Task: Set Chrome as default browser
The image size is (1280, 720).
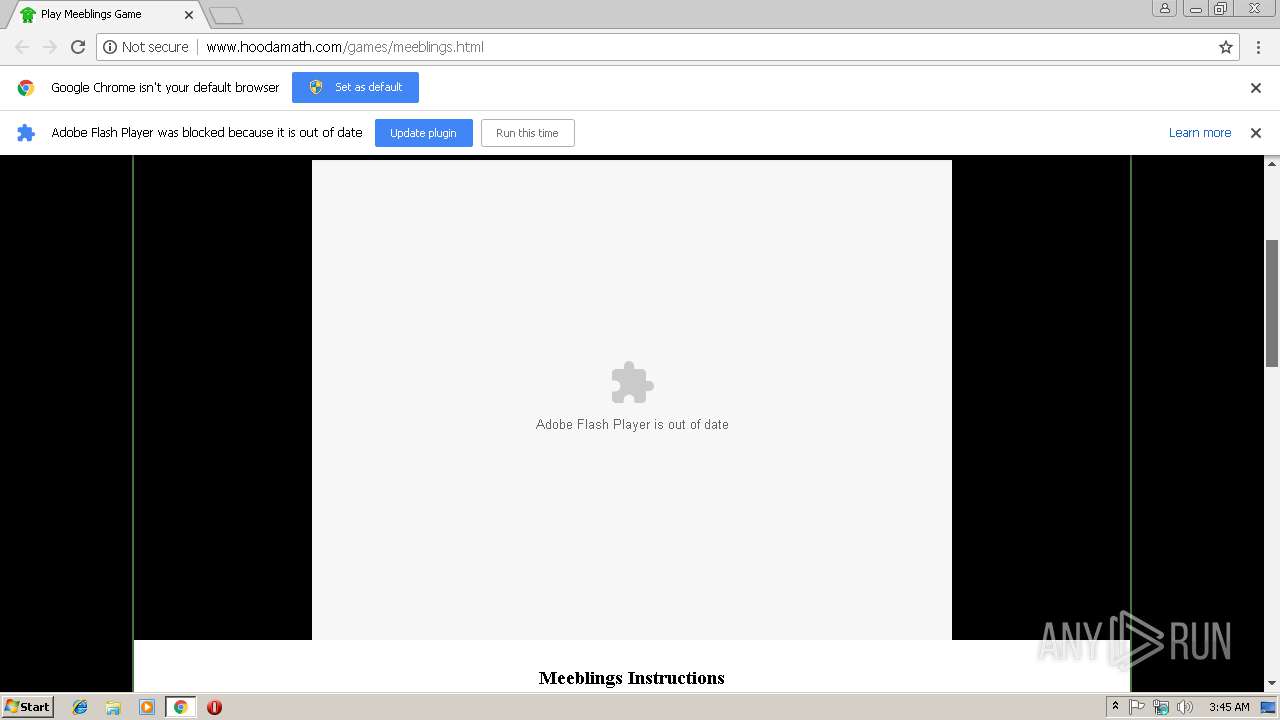Action: click(355, 87)
